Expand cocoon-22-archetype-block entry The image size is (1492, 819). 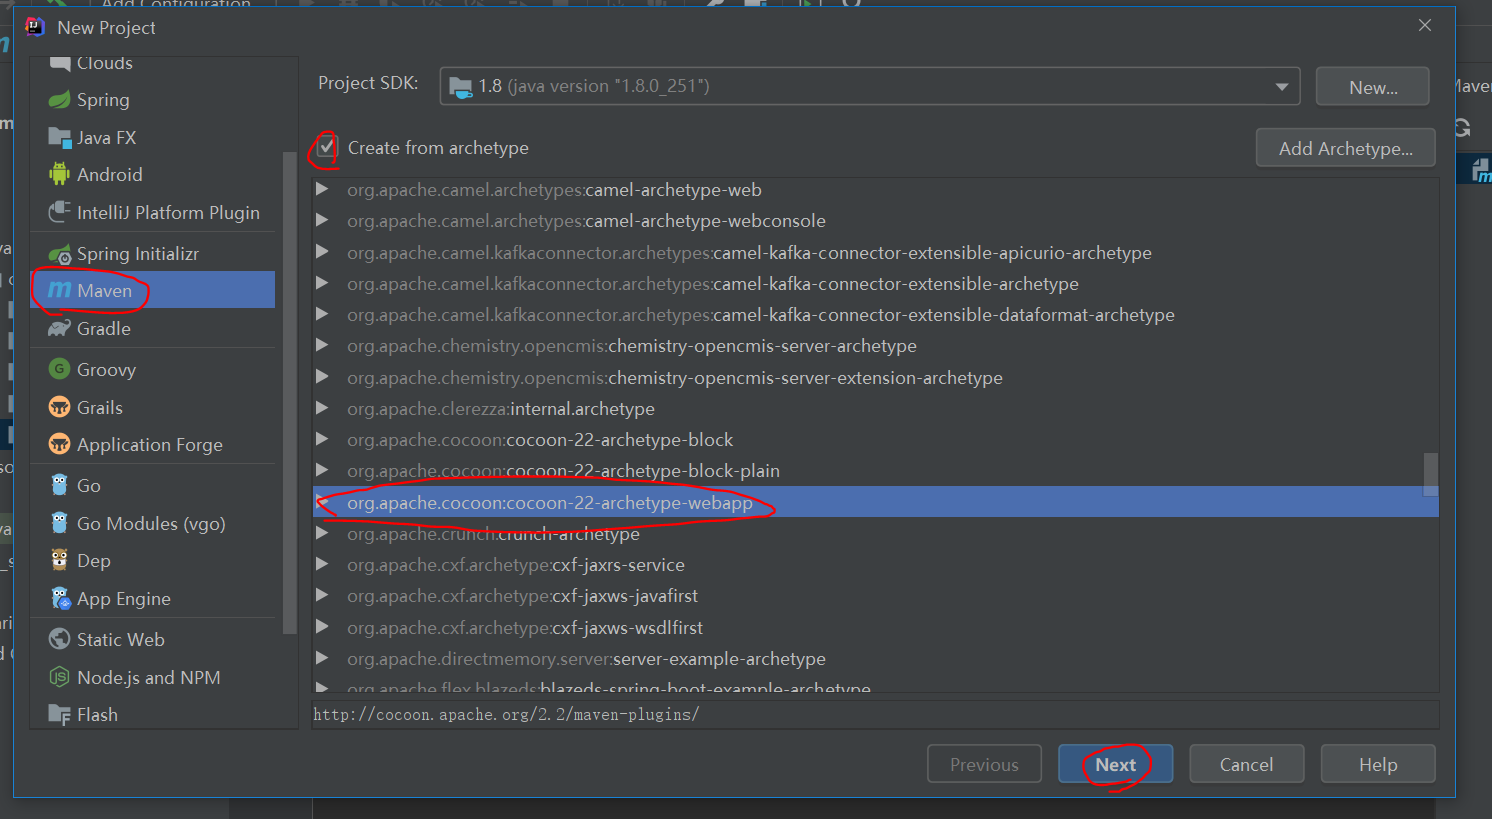[x=322, y=440]
